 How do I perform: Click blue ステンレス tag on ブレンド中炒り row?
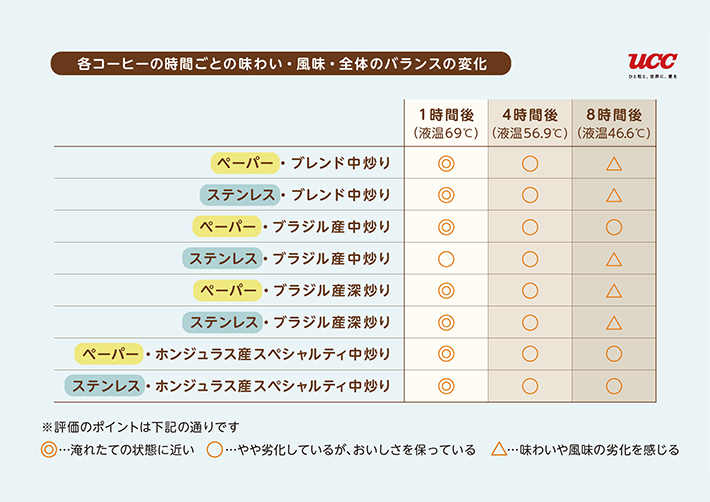click(240, 195)
